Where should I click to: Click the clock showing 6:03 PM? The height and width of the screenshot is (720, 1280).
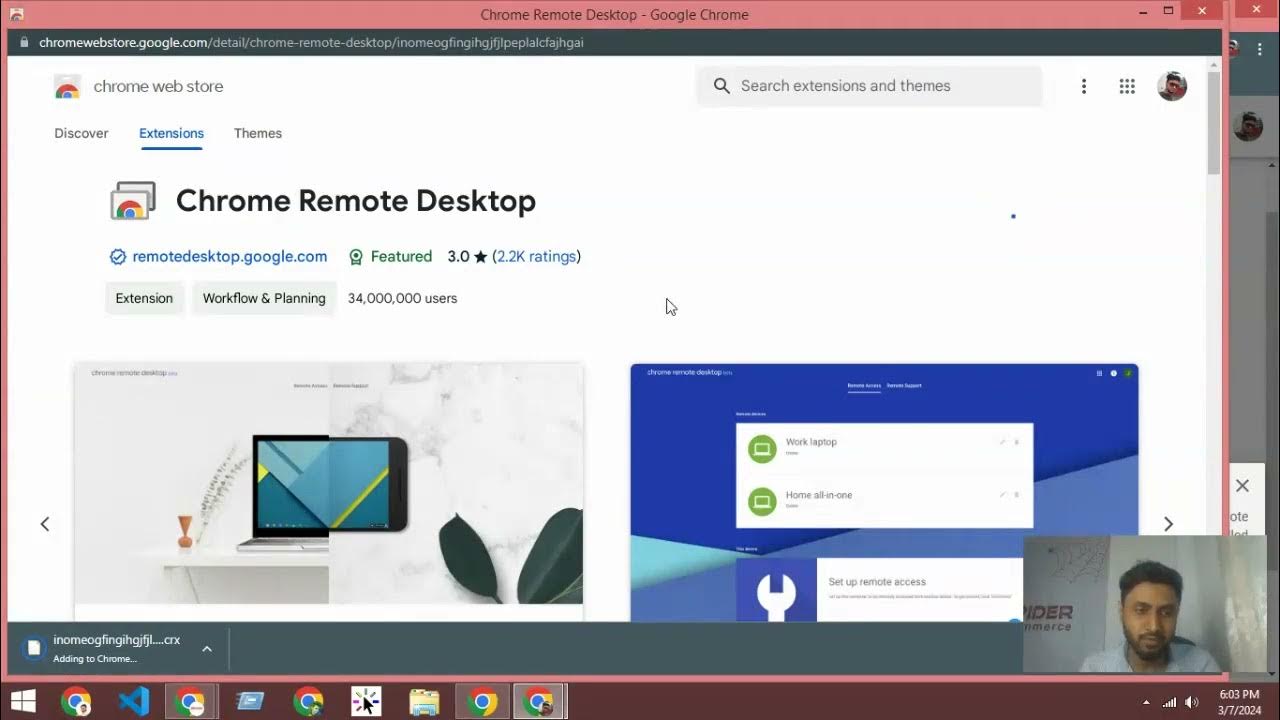[x=1239, y=694]
